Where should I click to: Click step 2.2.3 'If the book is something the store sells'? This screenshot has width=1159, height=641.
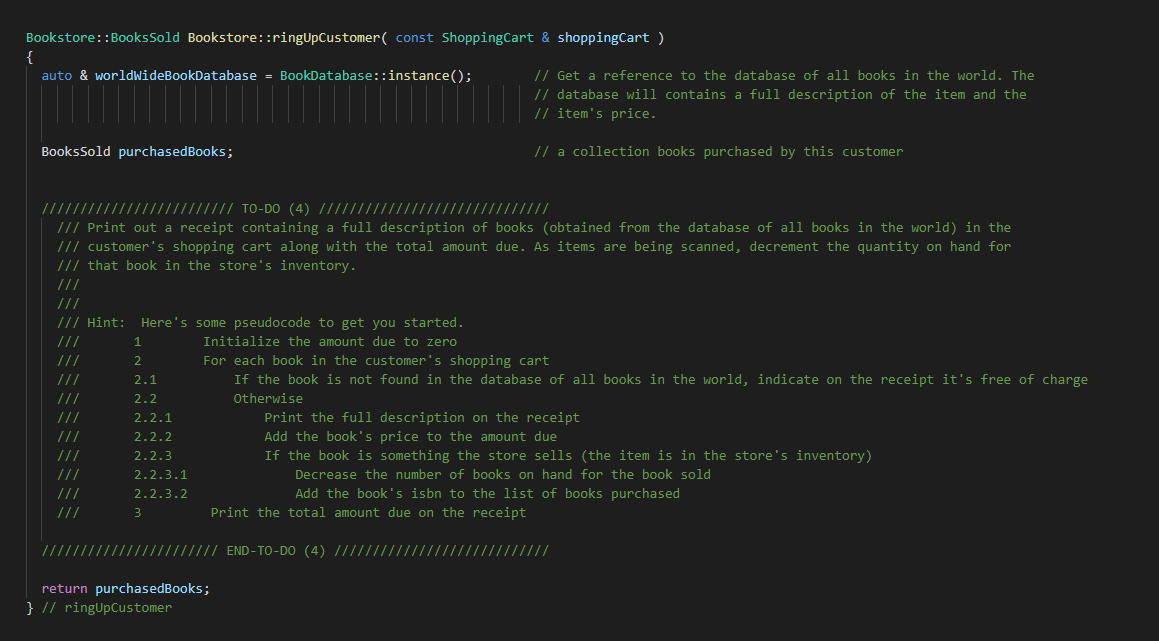tap(568, 455)
